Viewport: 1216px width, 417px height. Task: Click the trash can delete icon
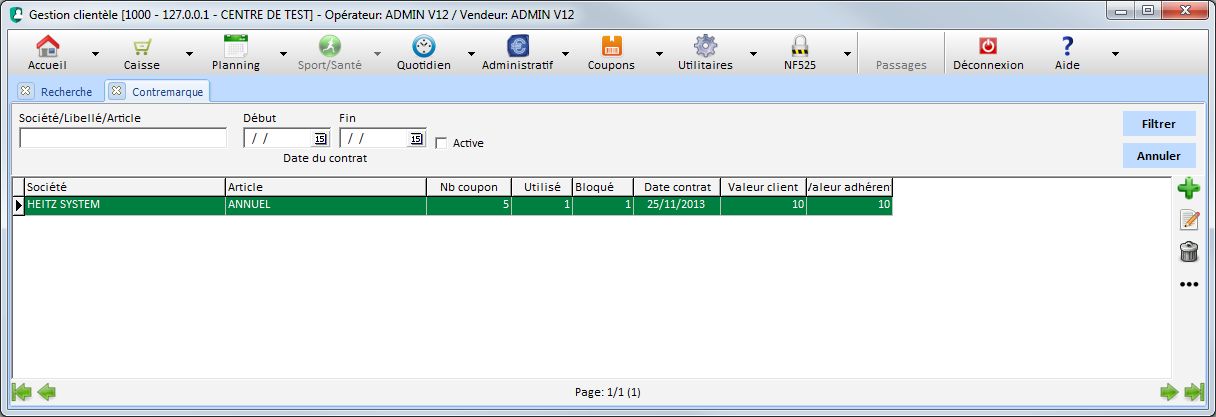(1188, 252)
